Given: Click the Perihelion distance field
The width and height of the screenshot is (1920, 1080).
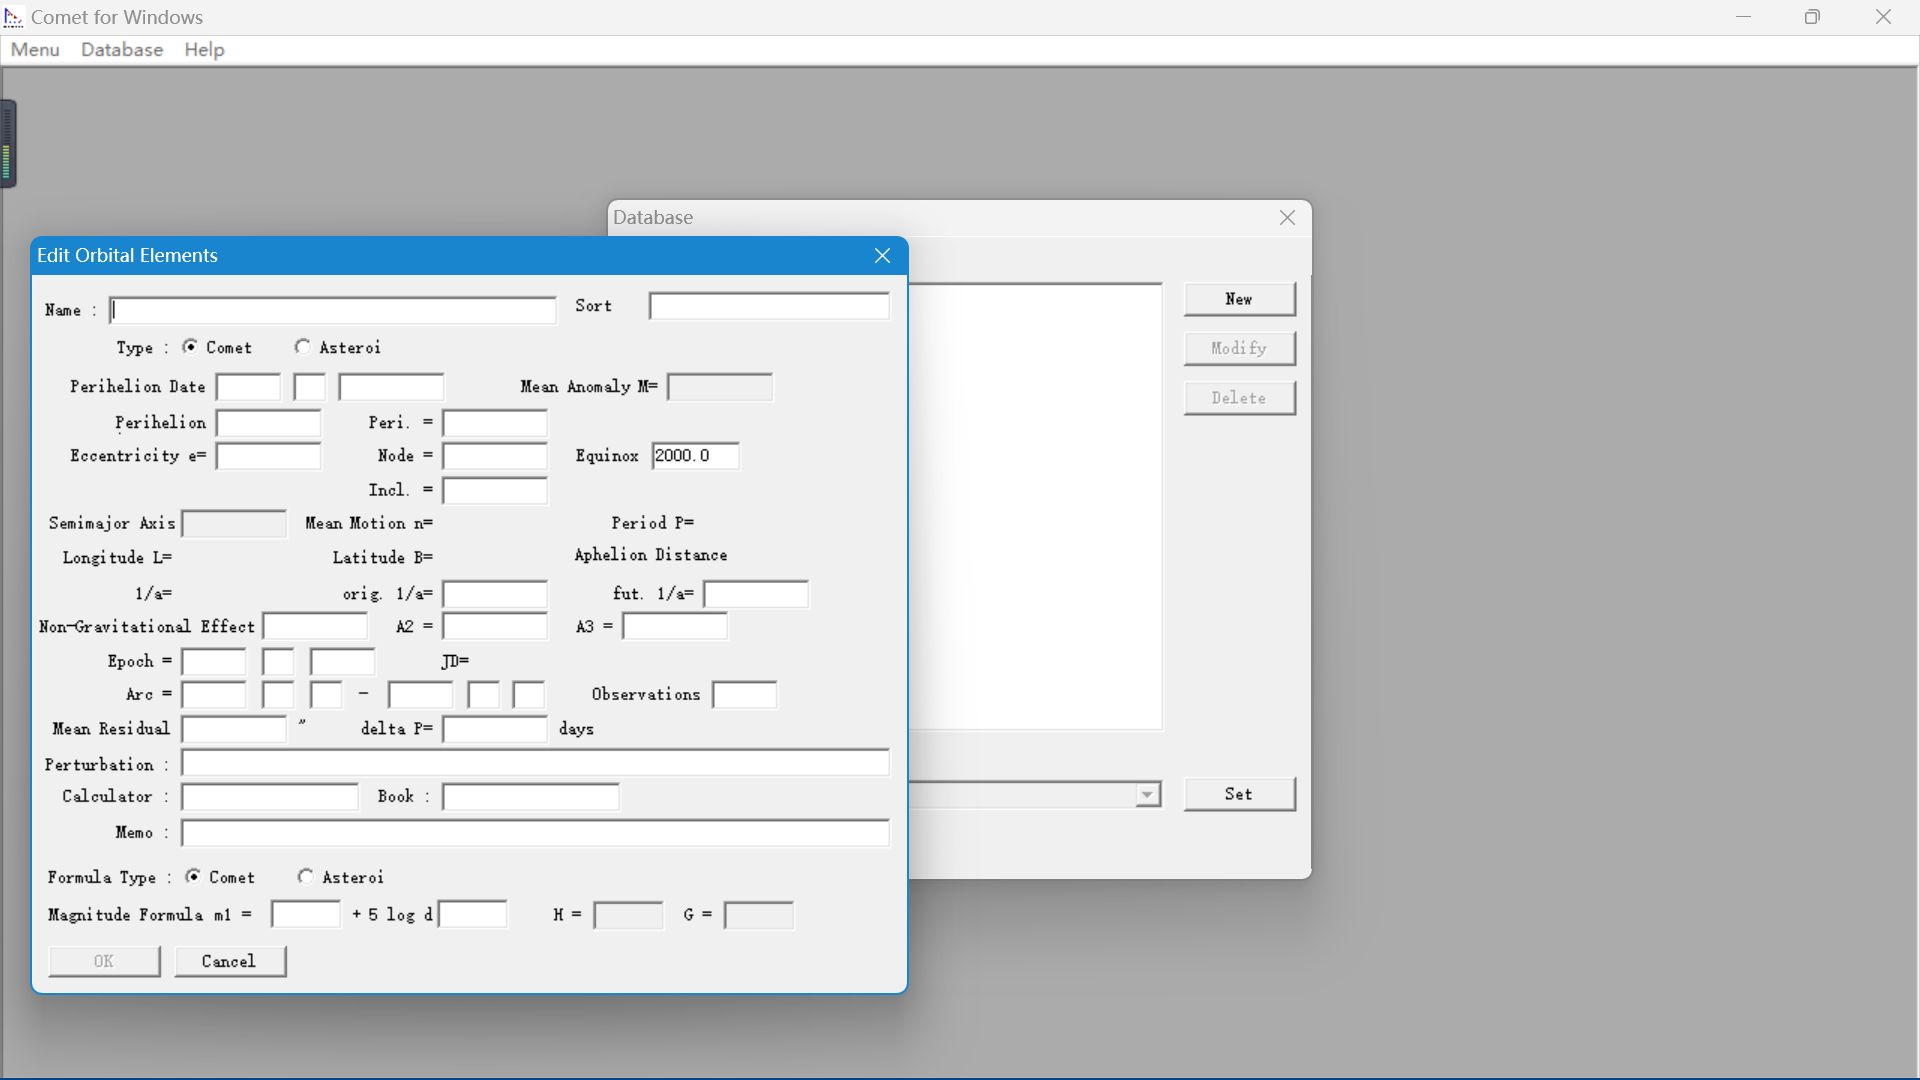Looking at the screenshot, I should tap(269, 423).
